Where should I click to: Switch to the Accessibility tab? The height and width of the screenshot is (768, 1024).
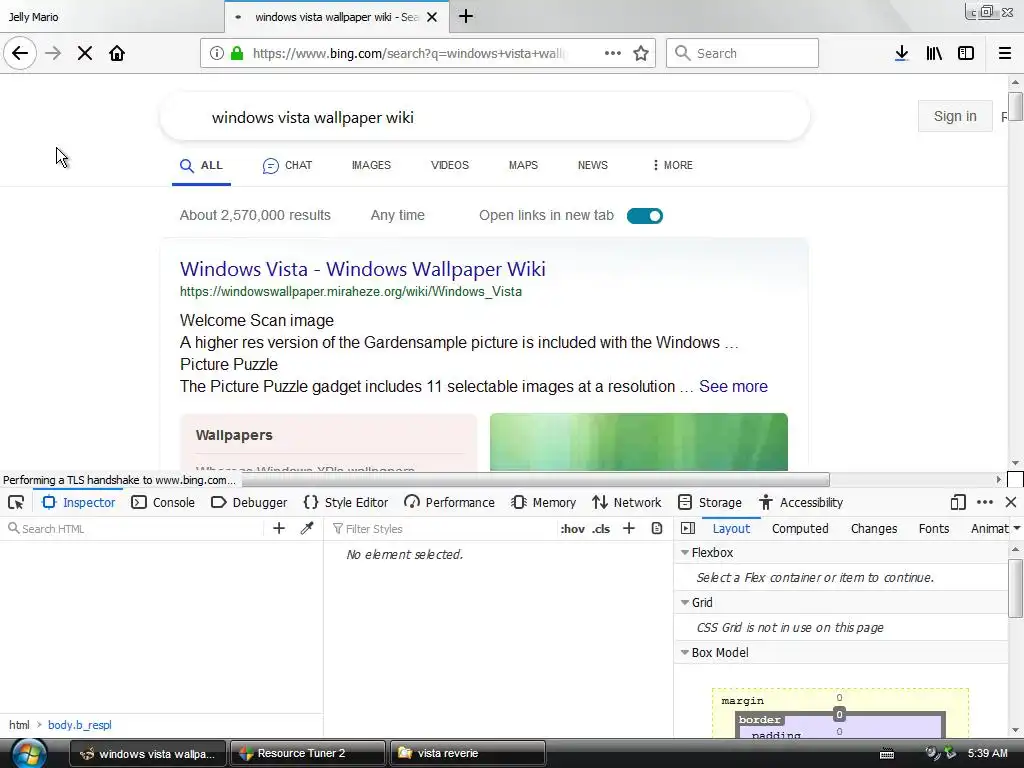coord(801,502)
